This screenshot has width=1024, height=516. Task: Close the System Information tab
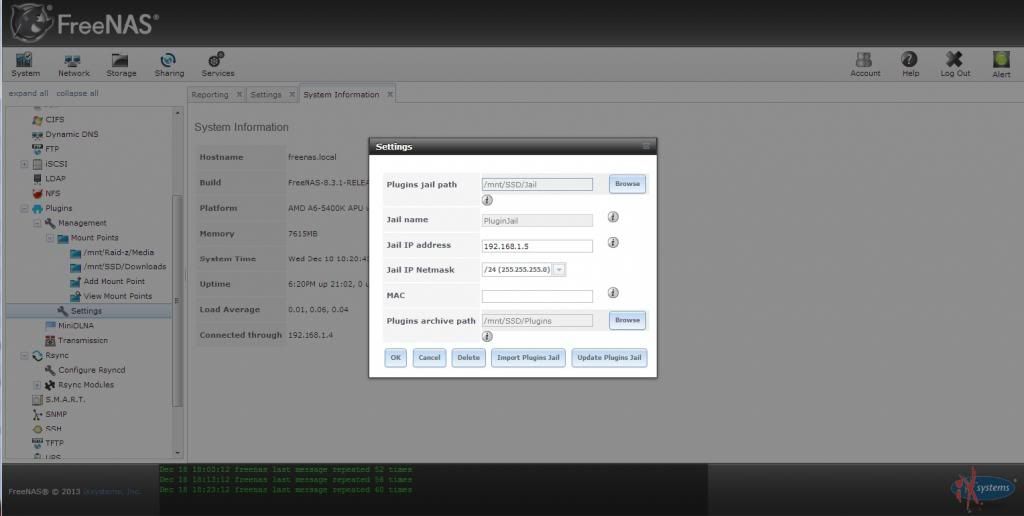click(x=390, y=94)
